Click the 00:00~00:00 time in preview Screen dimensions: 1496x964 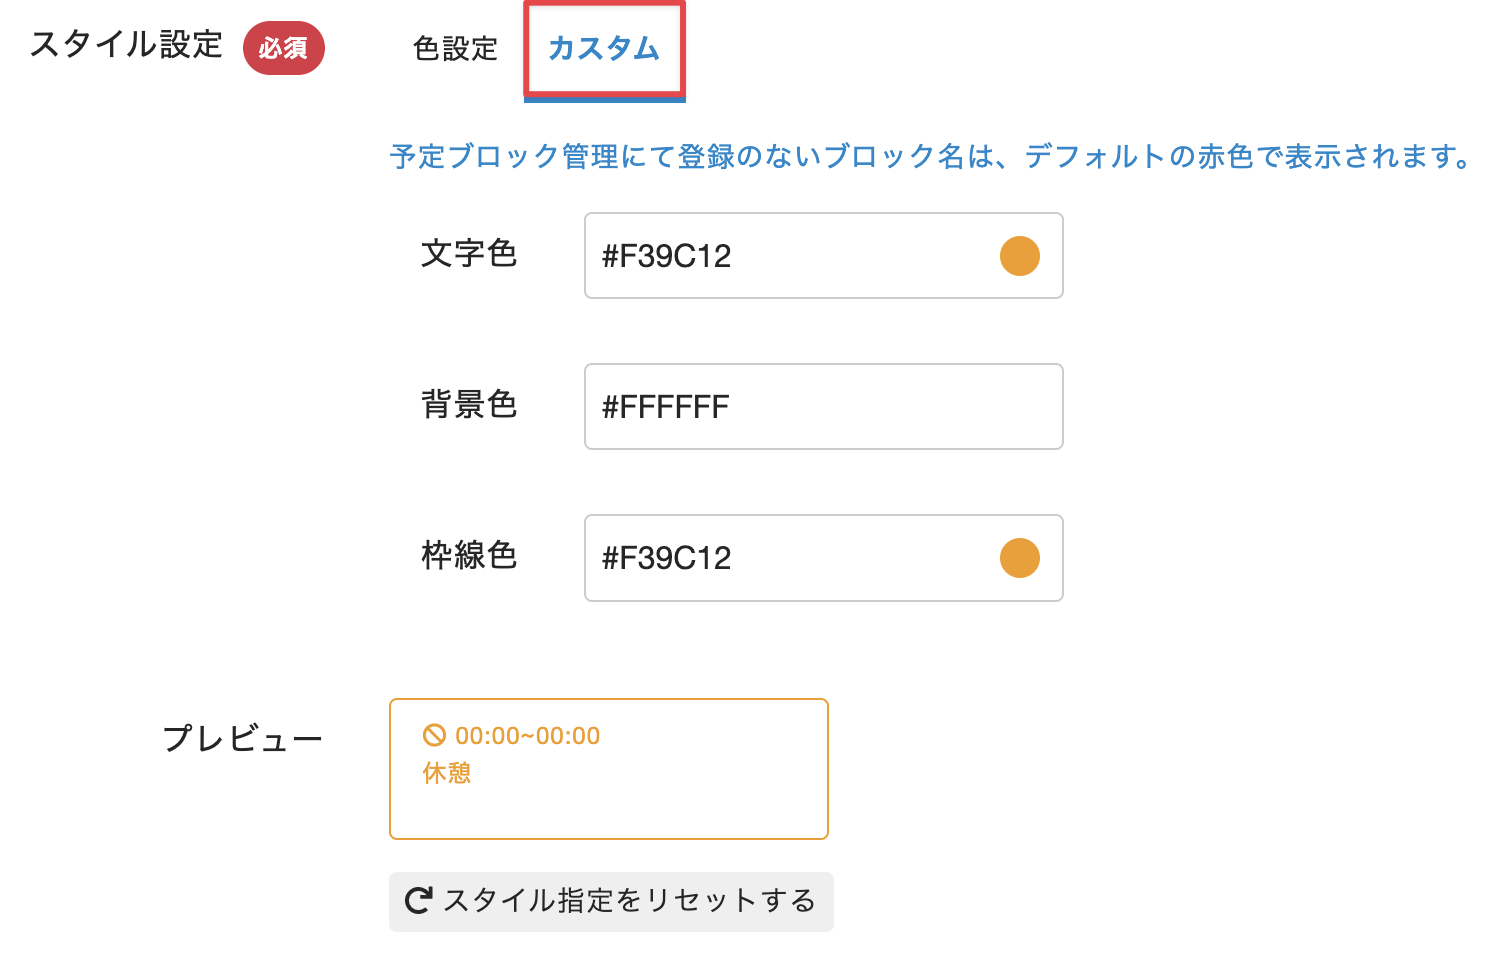tap(527, 736)
